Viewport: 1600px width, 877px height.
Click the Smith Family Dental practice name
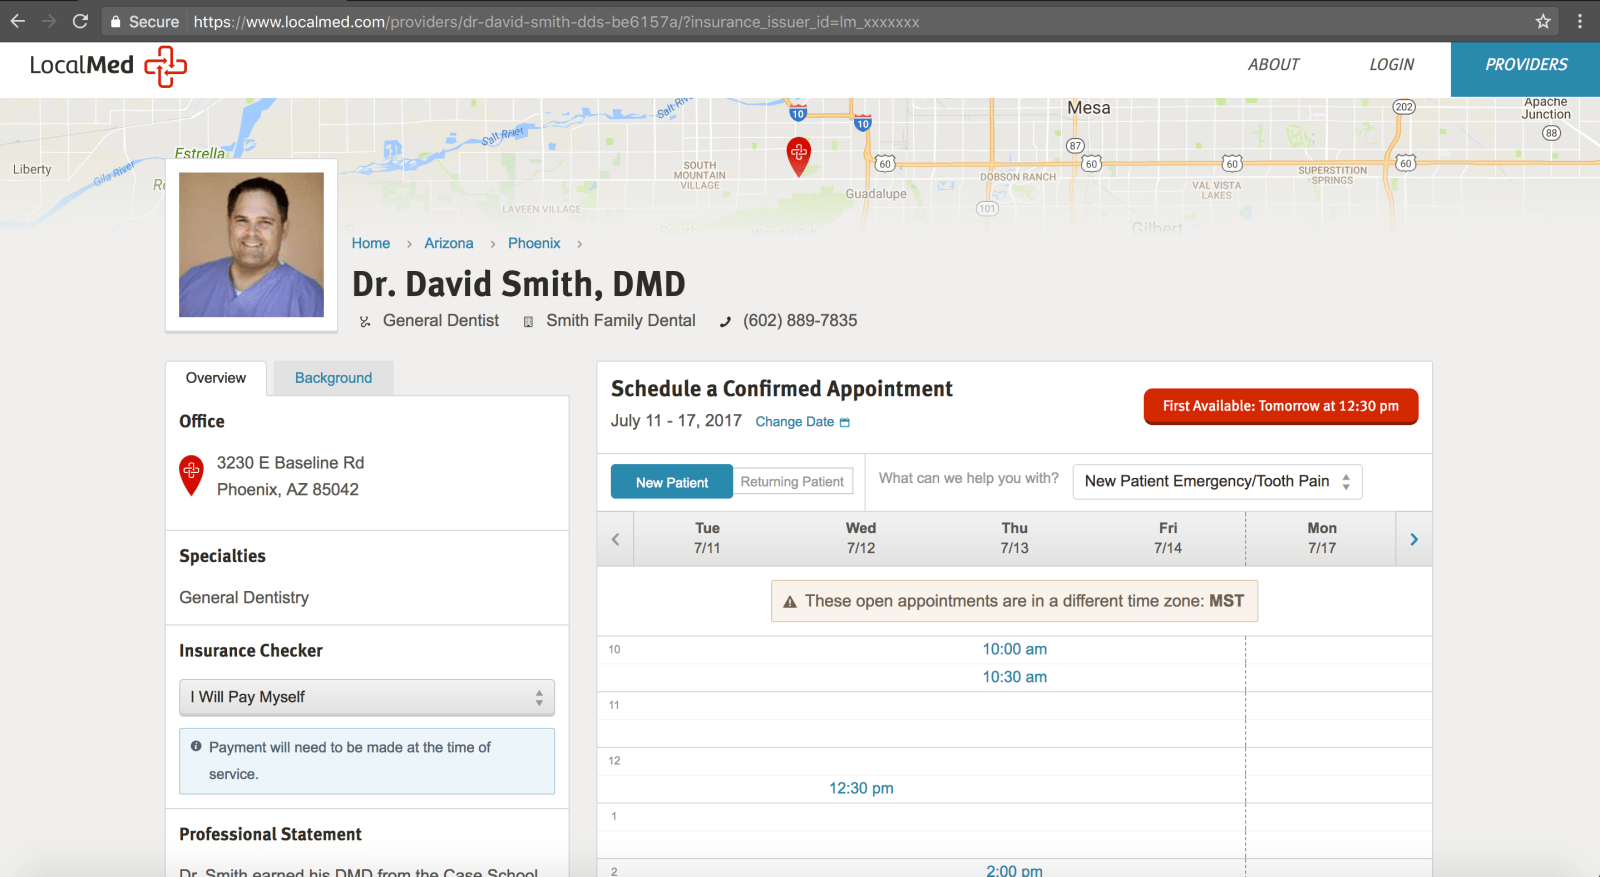pos(621,321)
